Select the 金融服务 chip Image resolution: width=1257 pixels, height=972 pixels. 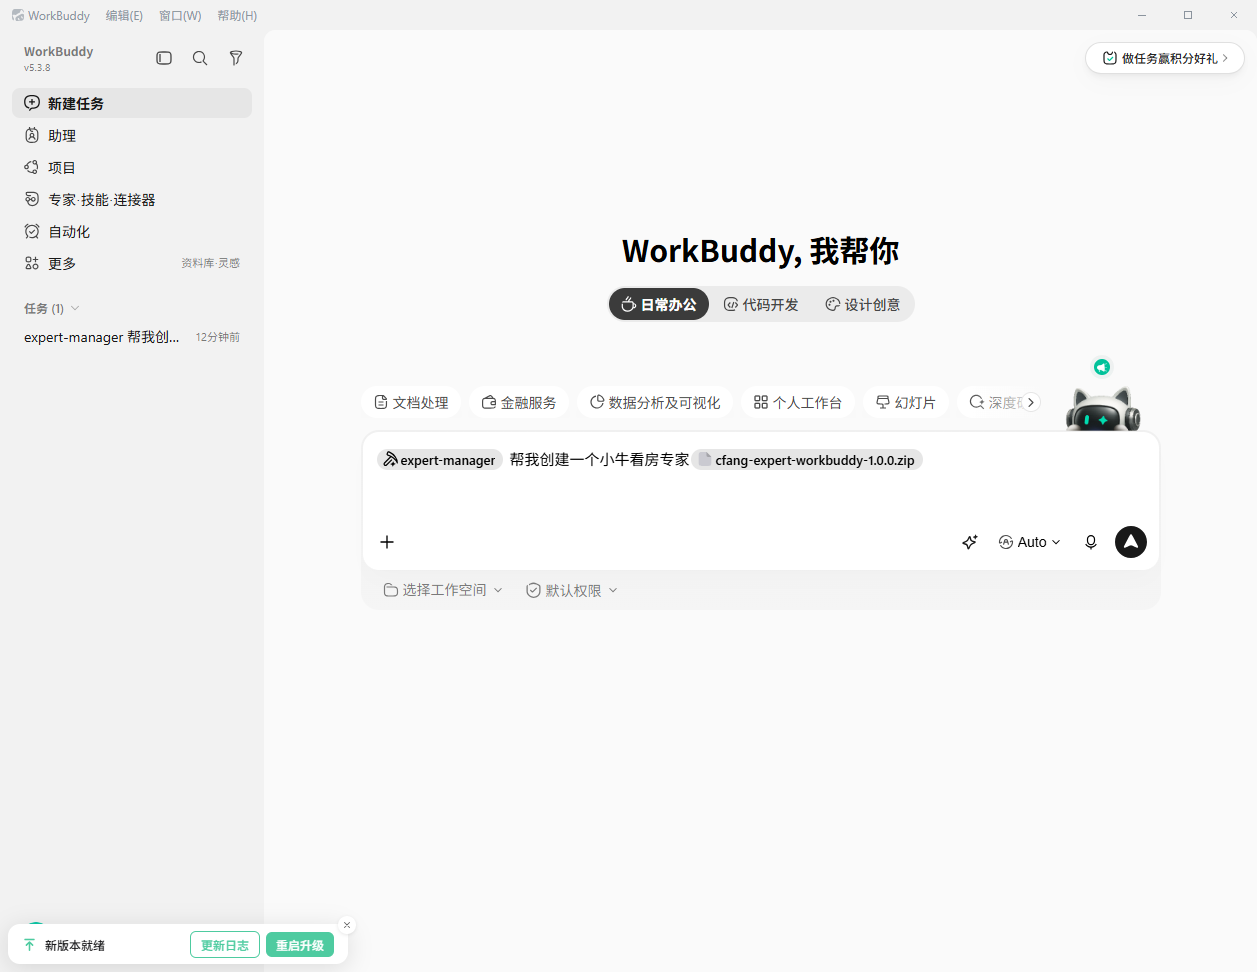tap(519, 402)
